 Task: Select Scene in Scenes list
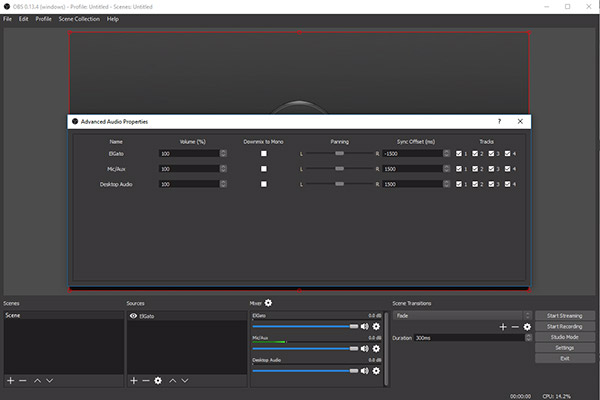(64, 315)
